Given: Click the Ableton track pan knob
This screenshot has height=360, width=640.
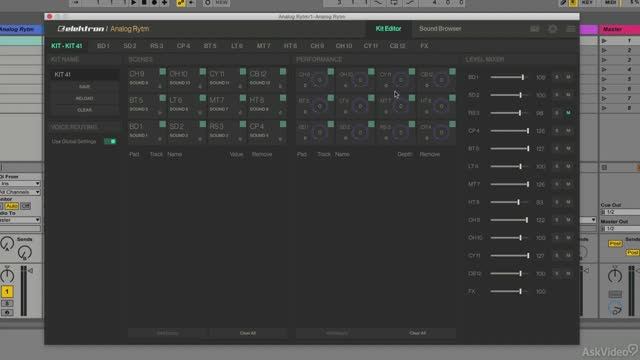Looking at the screenshot, I should coord(7,276).
